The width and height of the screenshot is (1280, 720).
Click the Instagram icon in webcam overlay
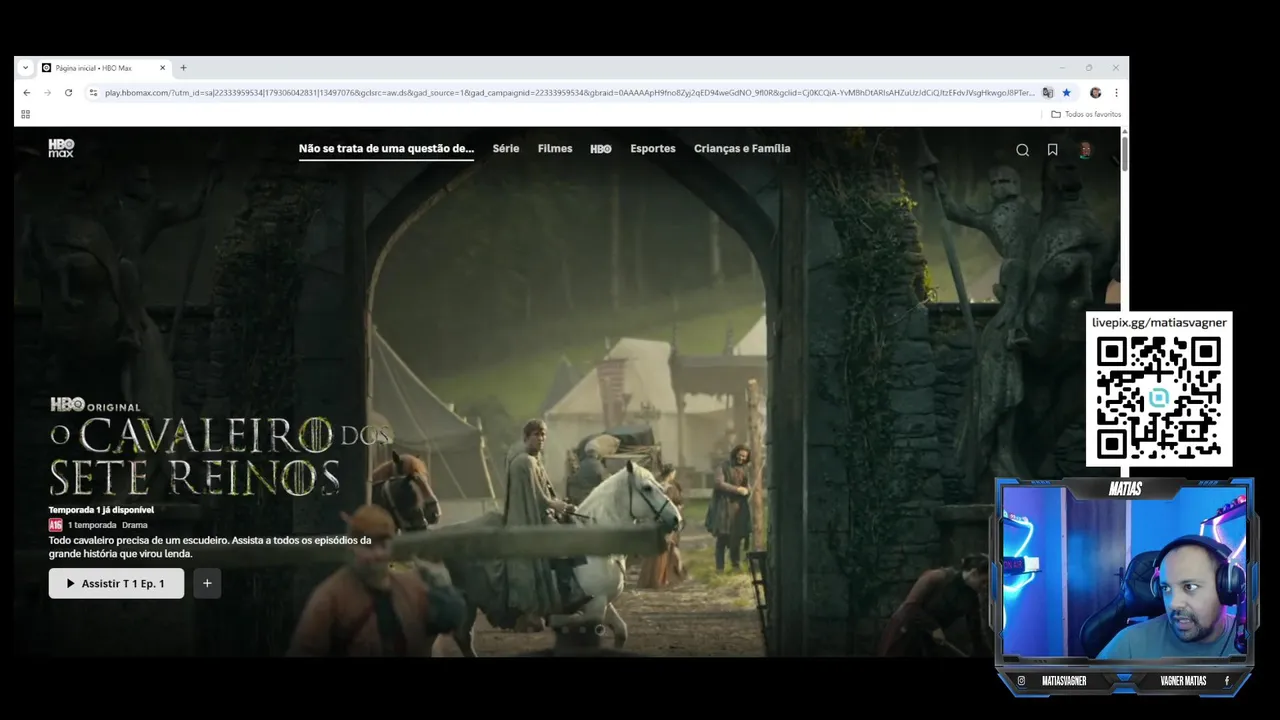(x=1021, y=681)
